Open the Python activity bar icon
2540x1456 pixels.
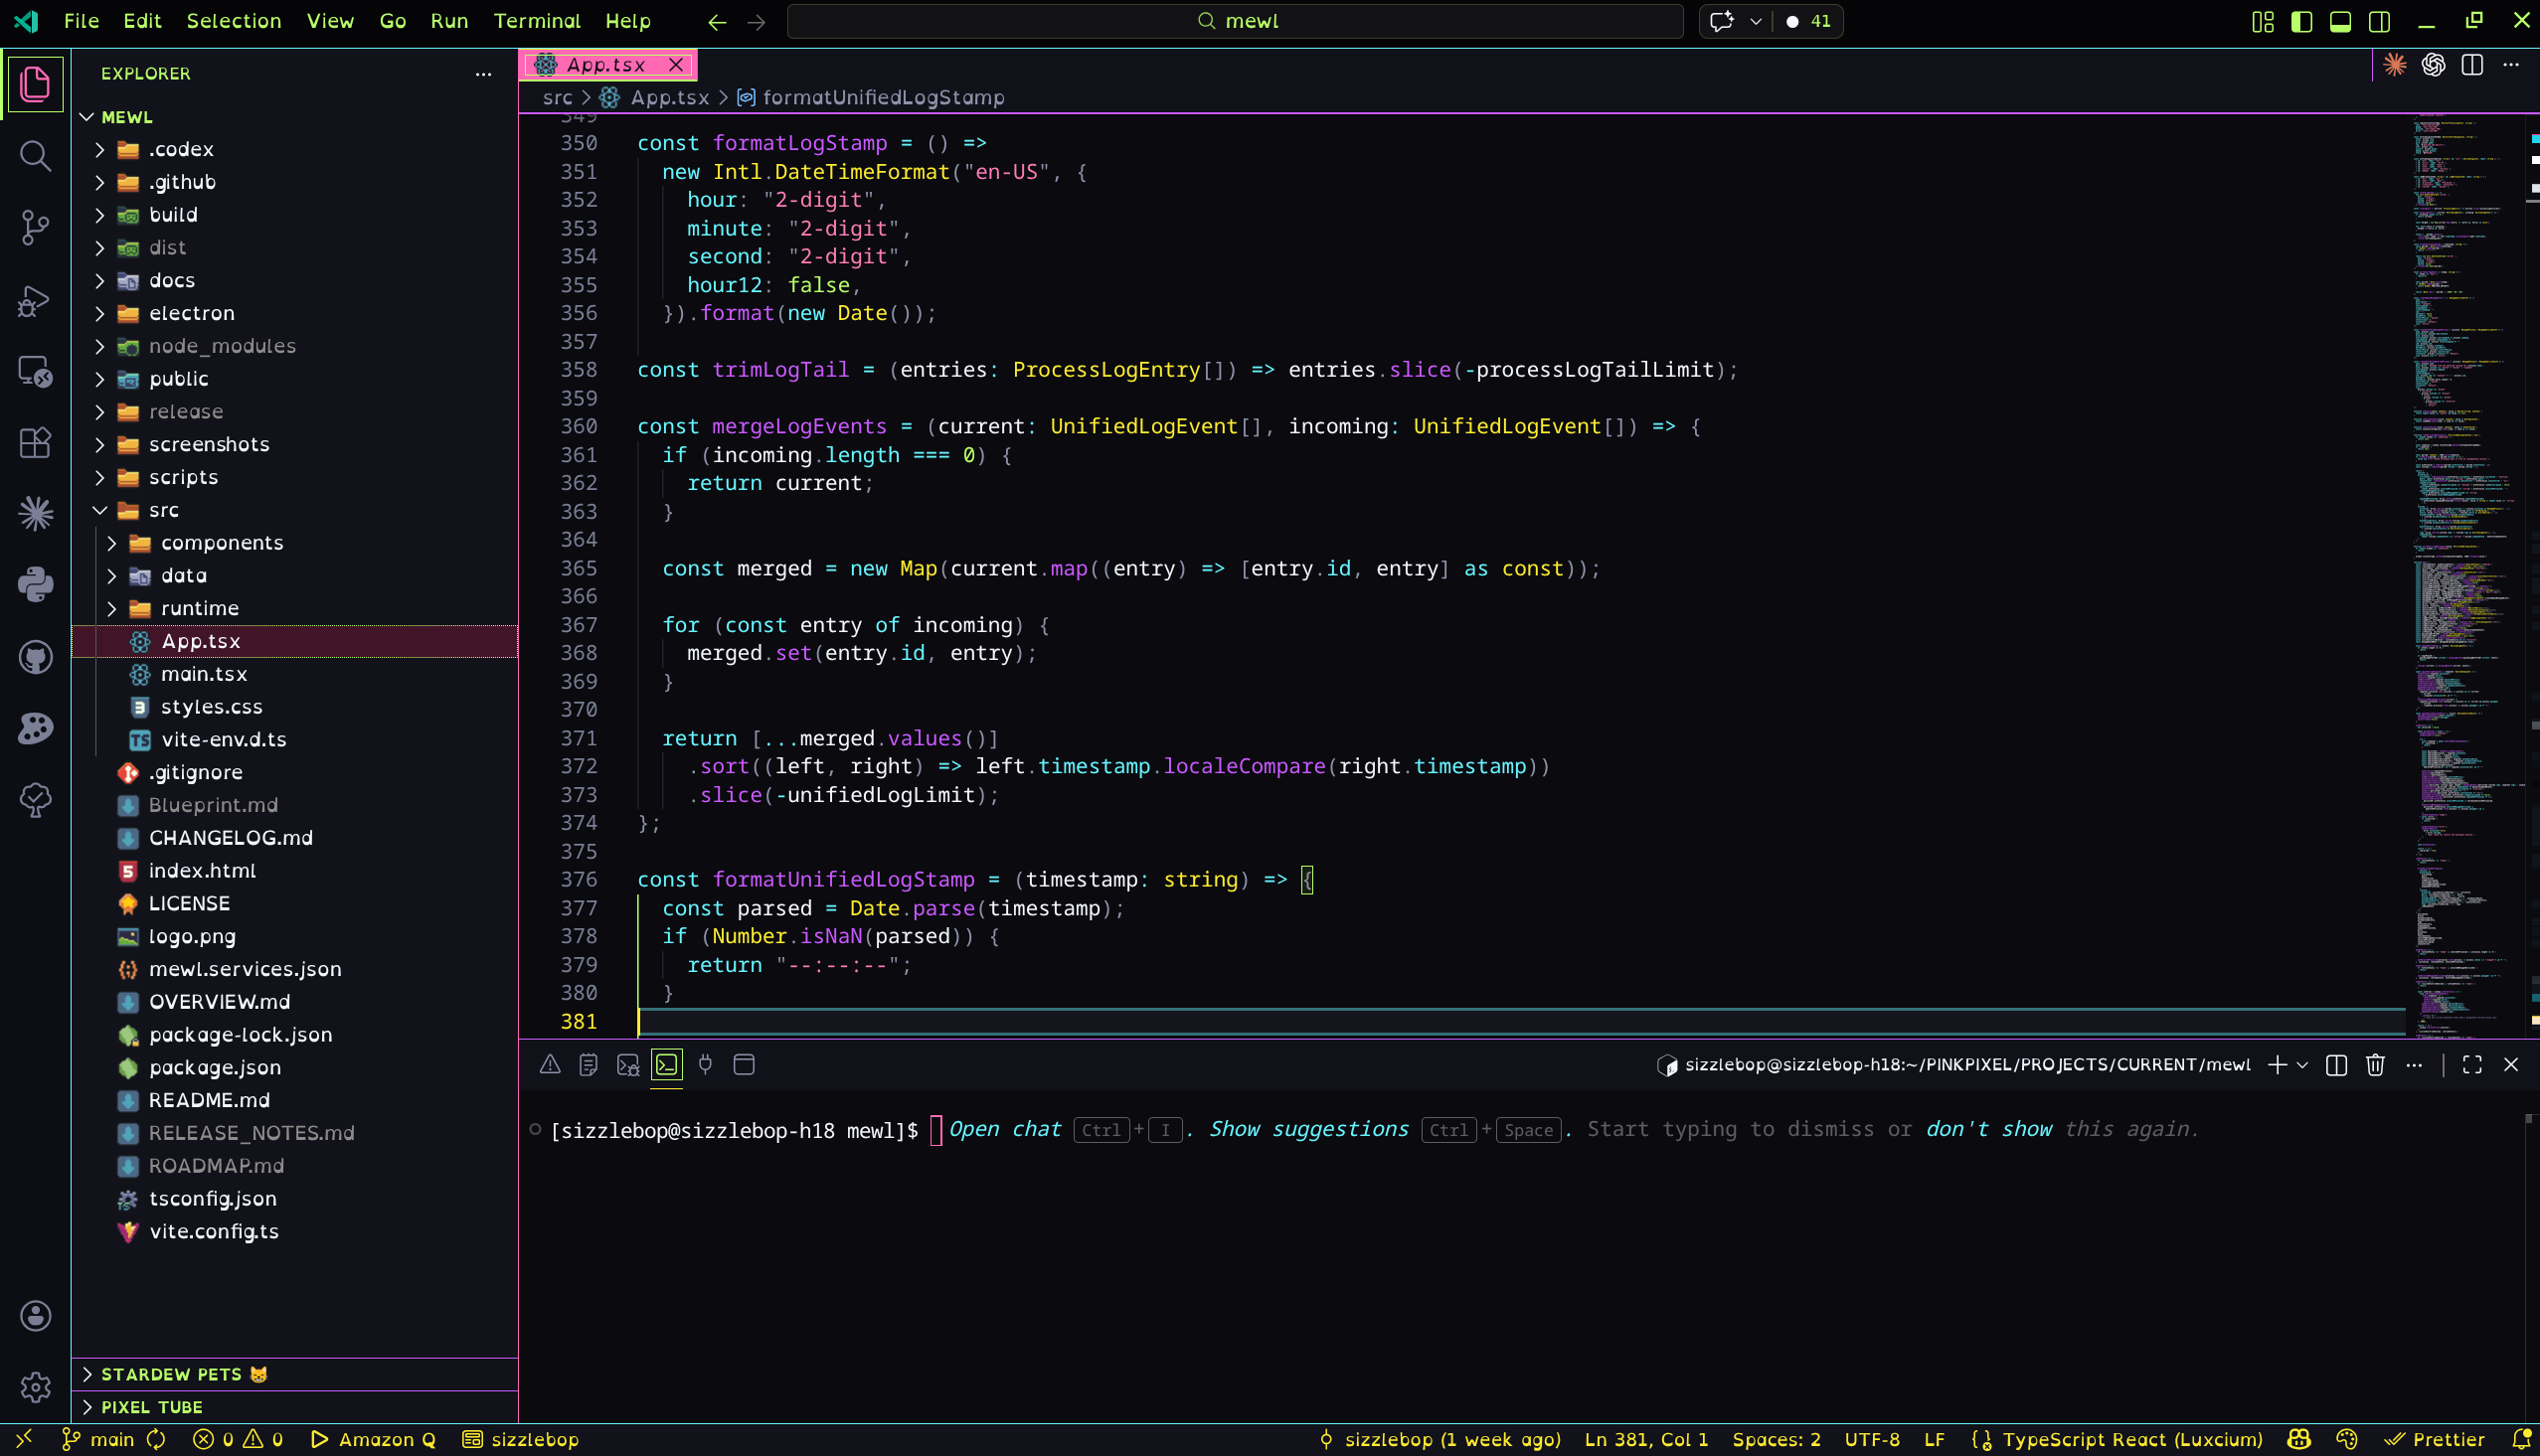(x=35, y=585)
